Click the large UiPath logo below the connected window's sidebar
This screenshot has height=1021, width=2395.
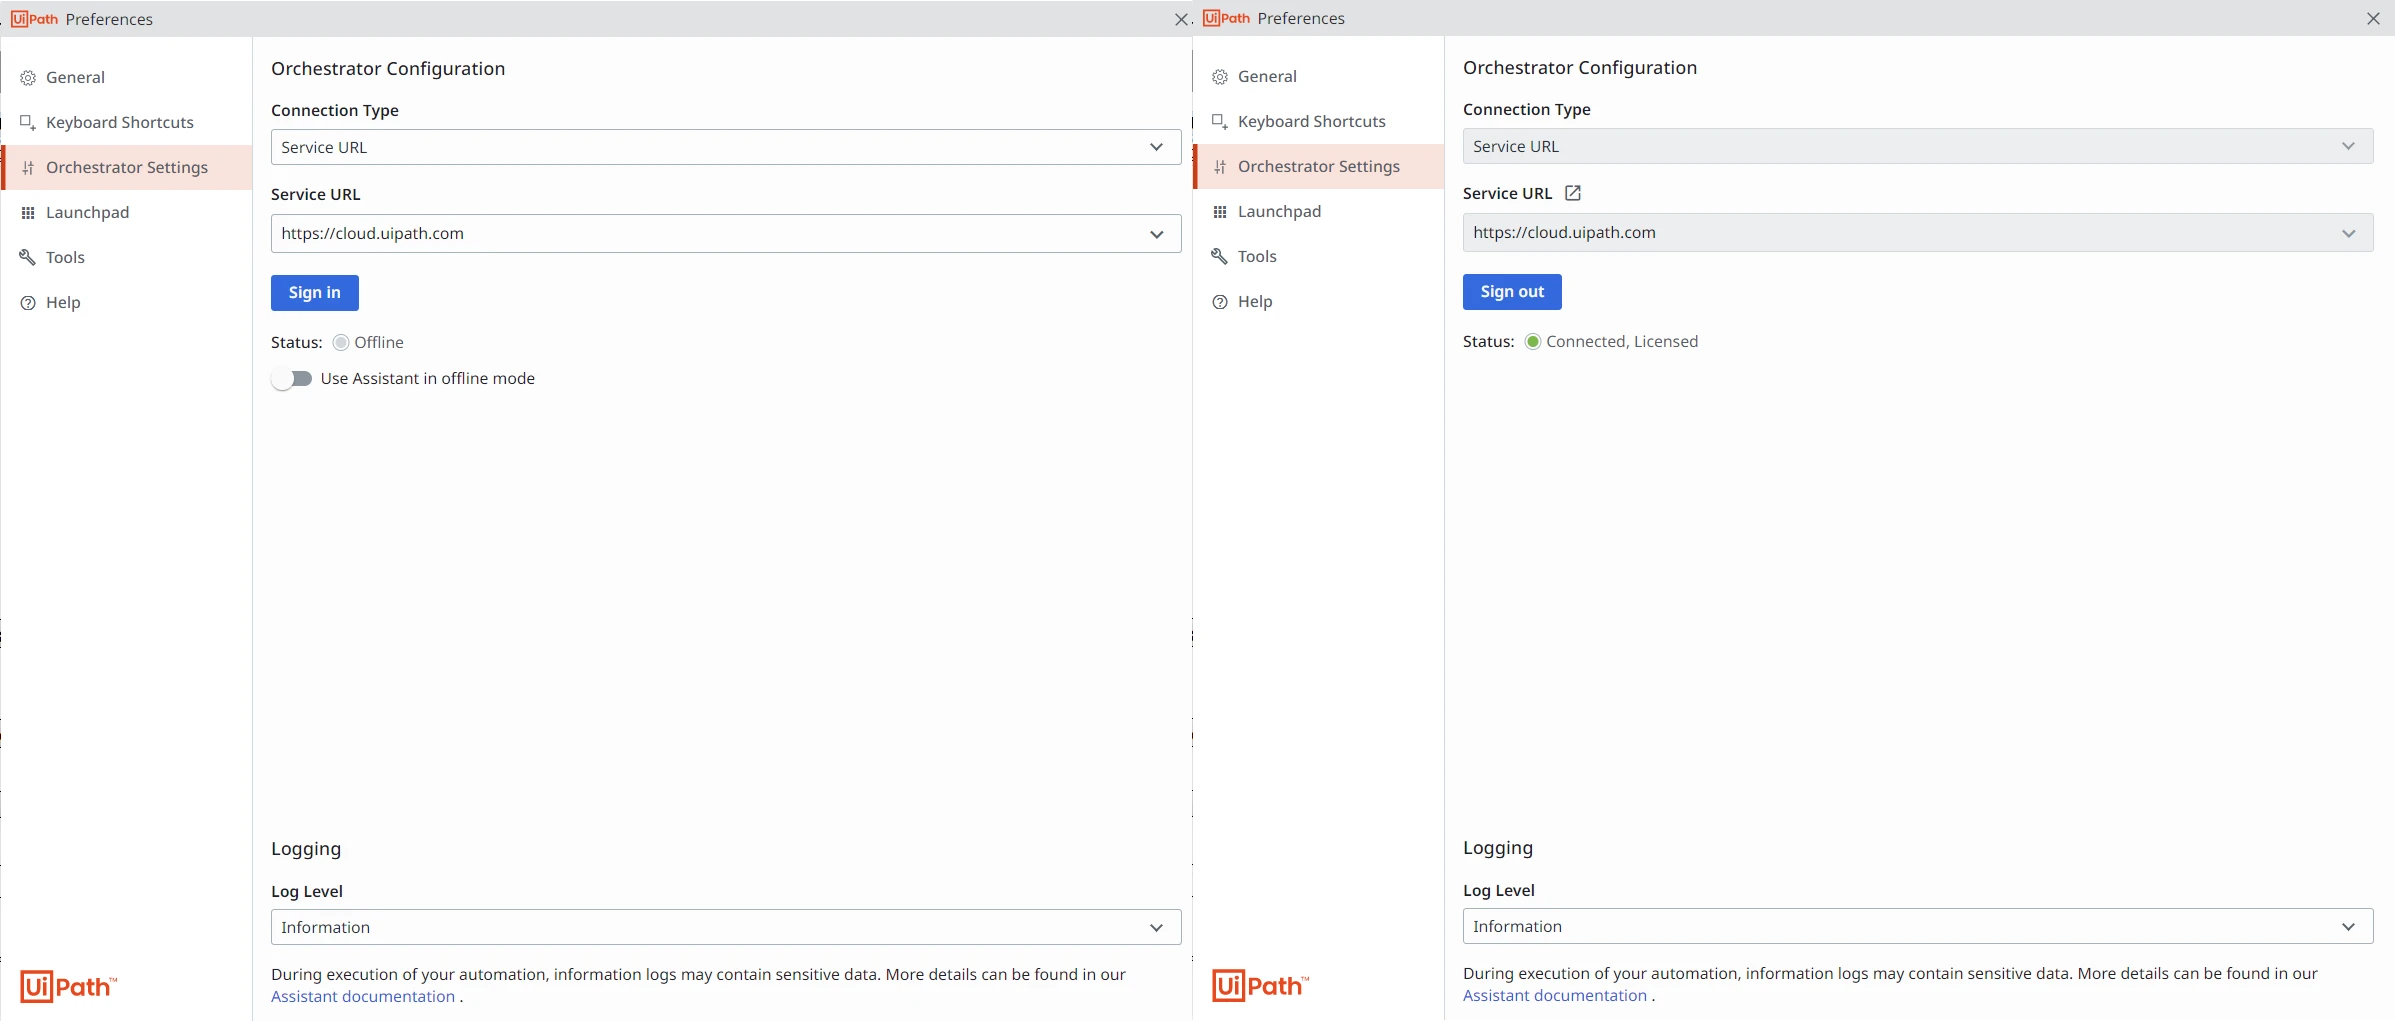tap(1261, 986)
